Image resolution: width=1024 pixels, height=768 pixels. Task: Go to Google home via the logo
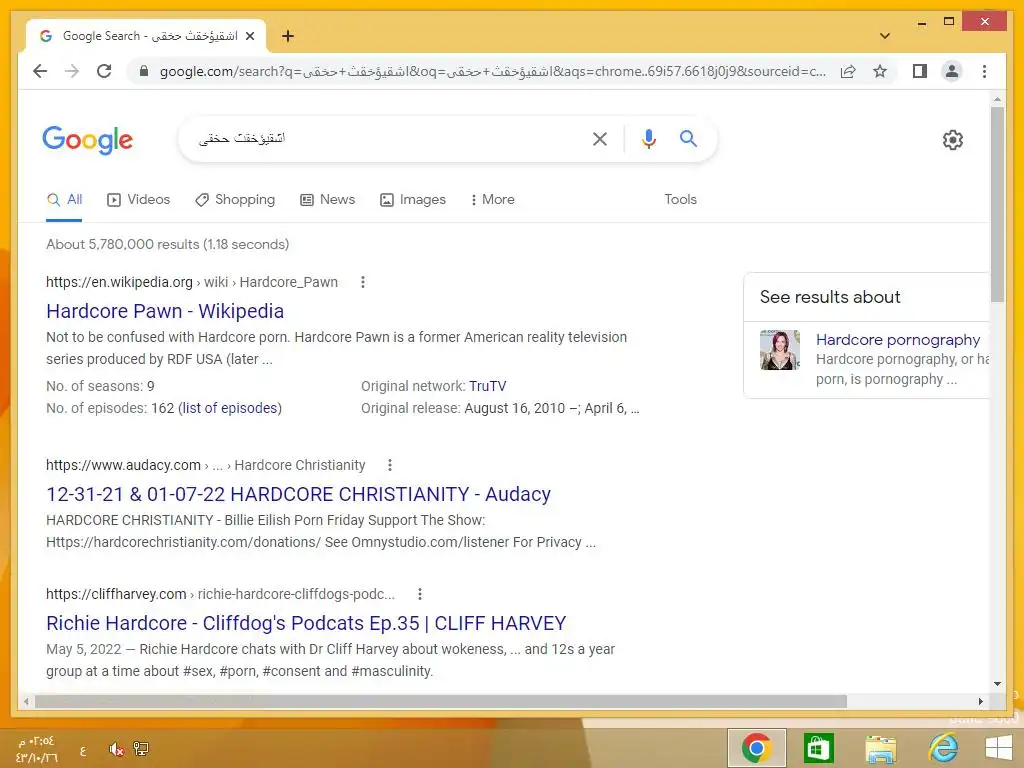coord(88,140)
